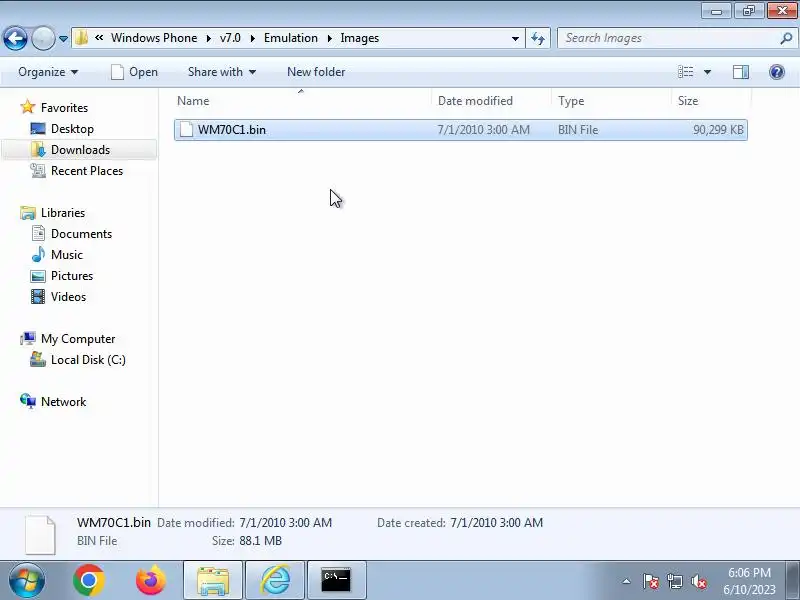The width and height of the screenshot is (800, 600).
Task: Open Local Disk (C:)
Action: coord(78,360)
